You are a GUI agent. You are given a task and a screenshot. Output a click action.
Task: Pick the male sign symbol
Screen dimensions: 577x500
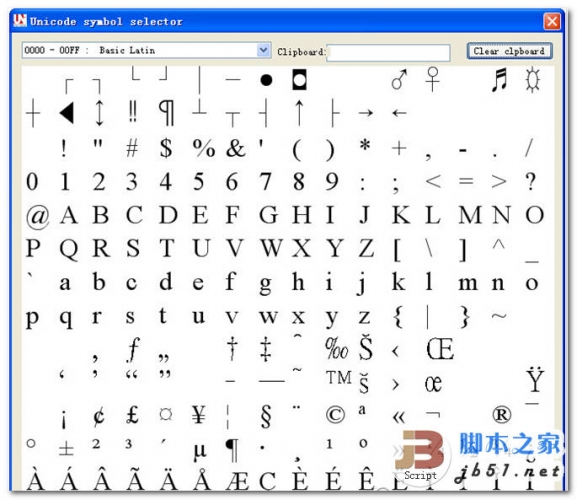pyautogui.click(x=399, y=79)
